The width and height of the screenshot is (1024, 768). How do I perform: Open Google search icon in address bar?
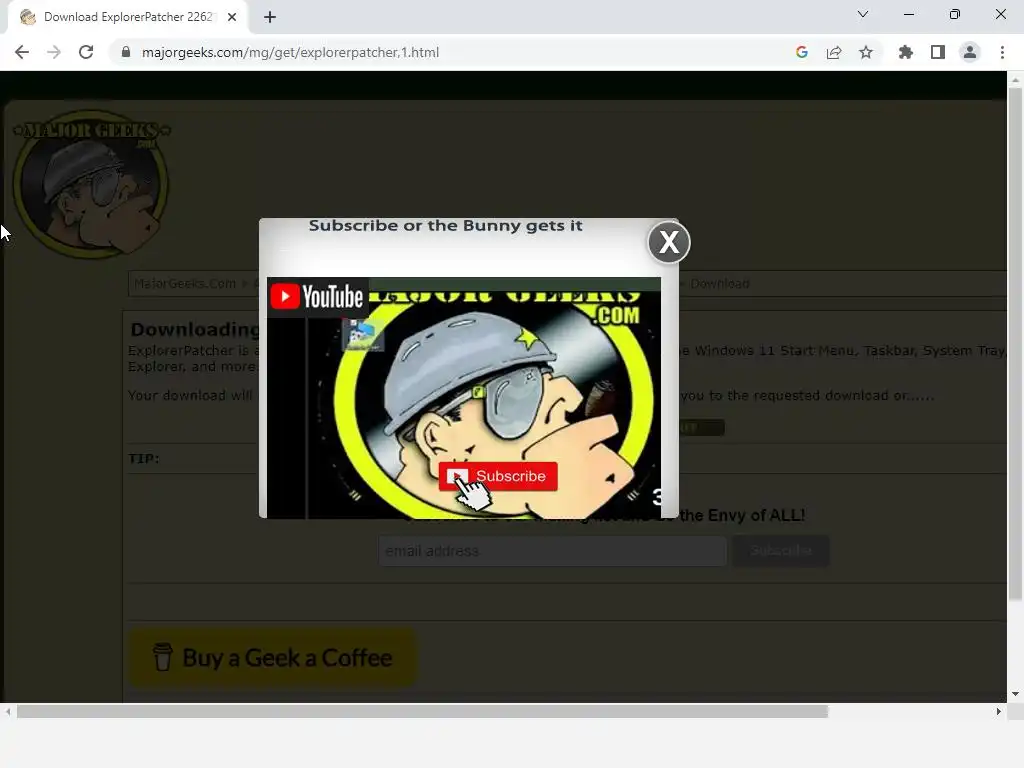(x=802, y=52)
